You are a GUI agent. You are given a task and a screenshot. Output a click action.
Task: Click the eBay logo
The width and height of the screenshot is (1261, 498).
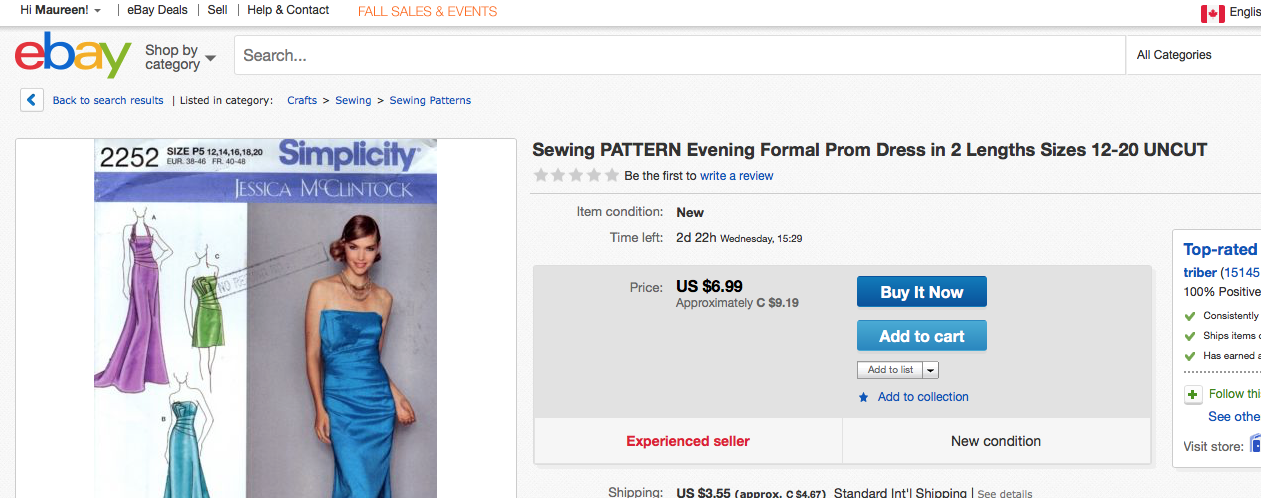tap(73, 55)
